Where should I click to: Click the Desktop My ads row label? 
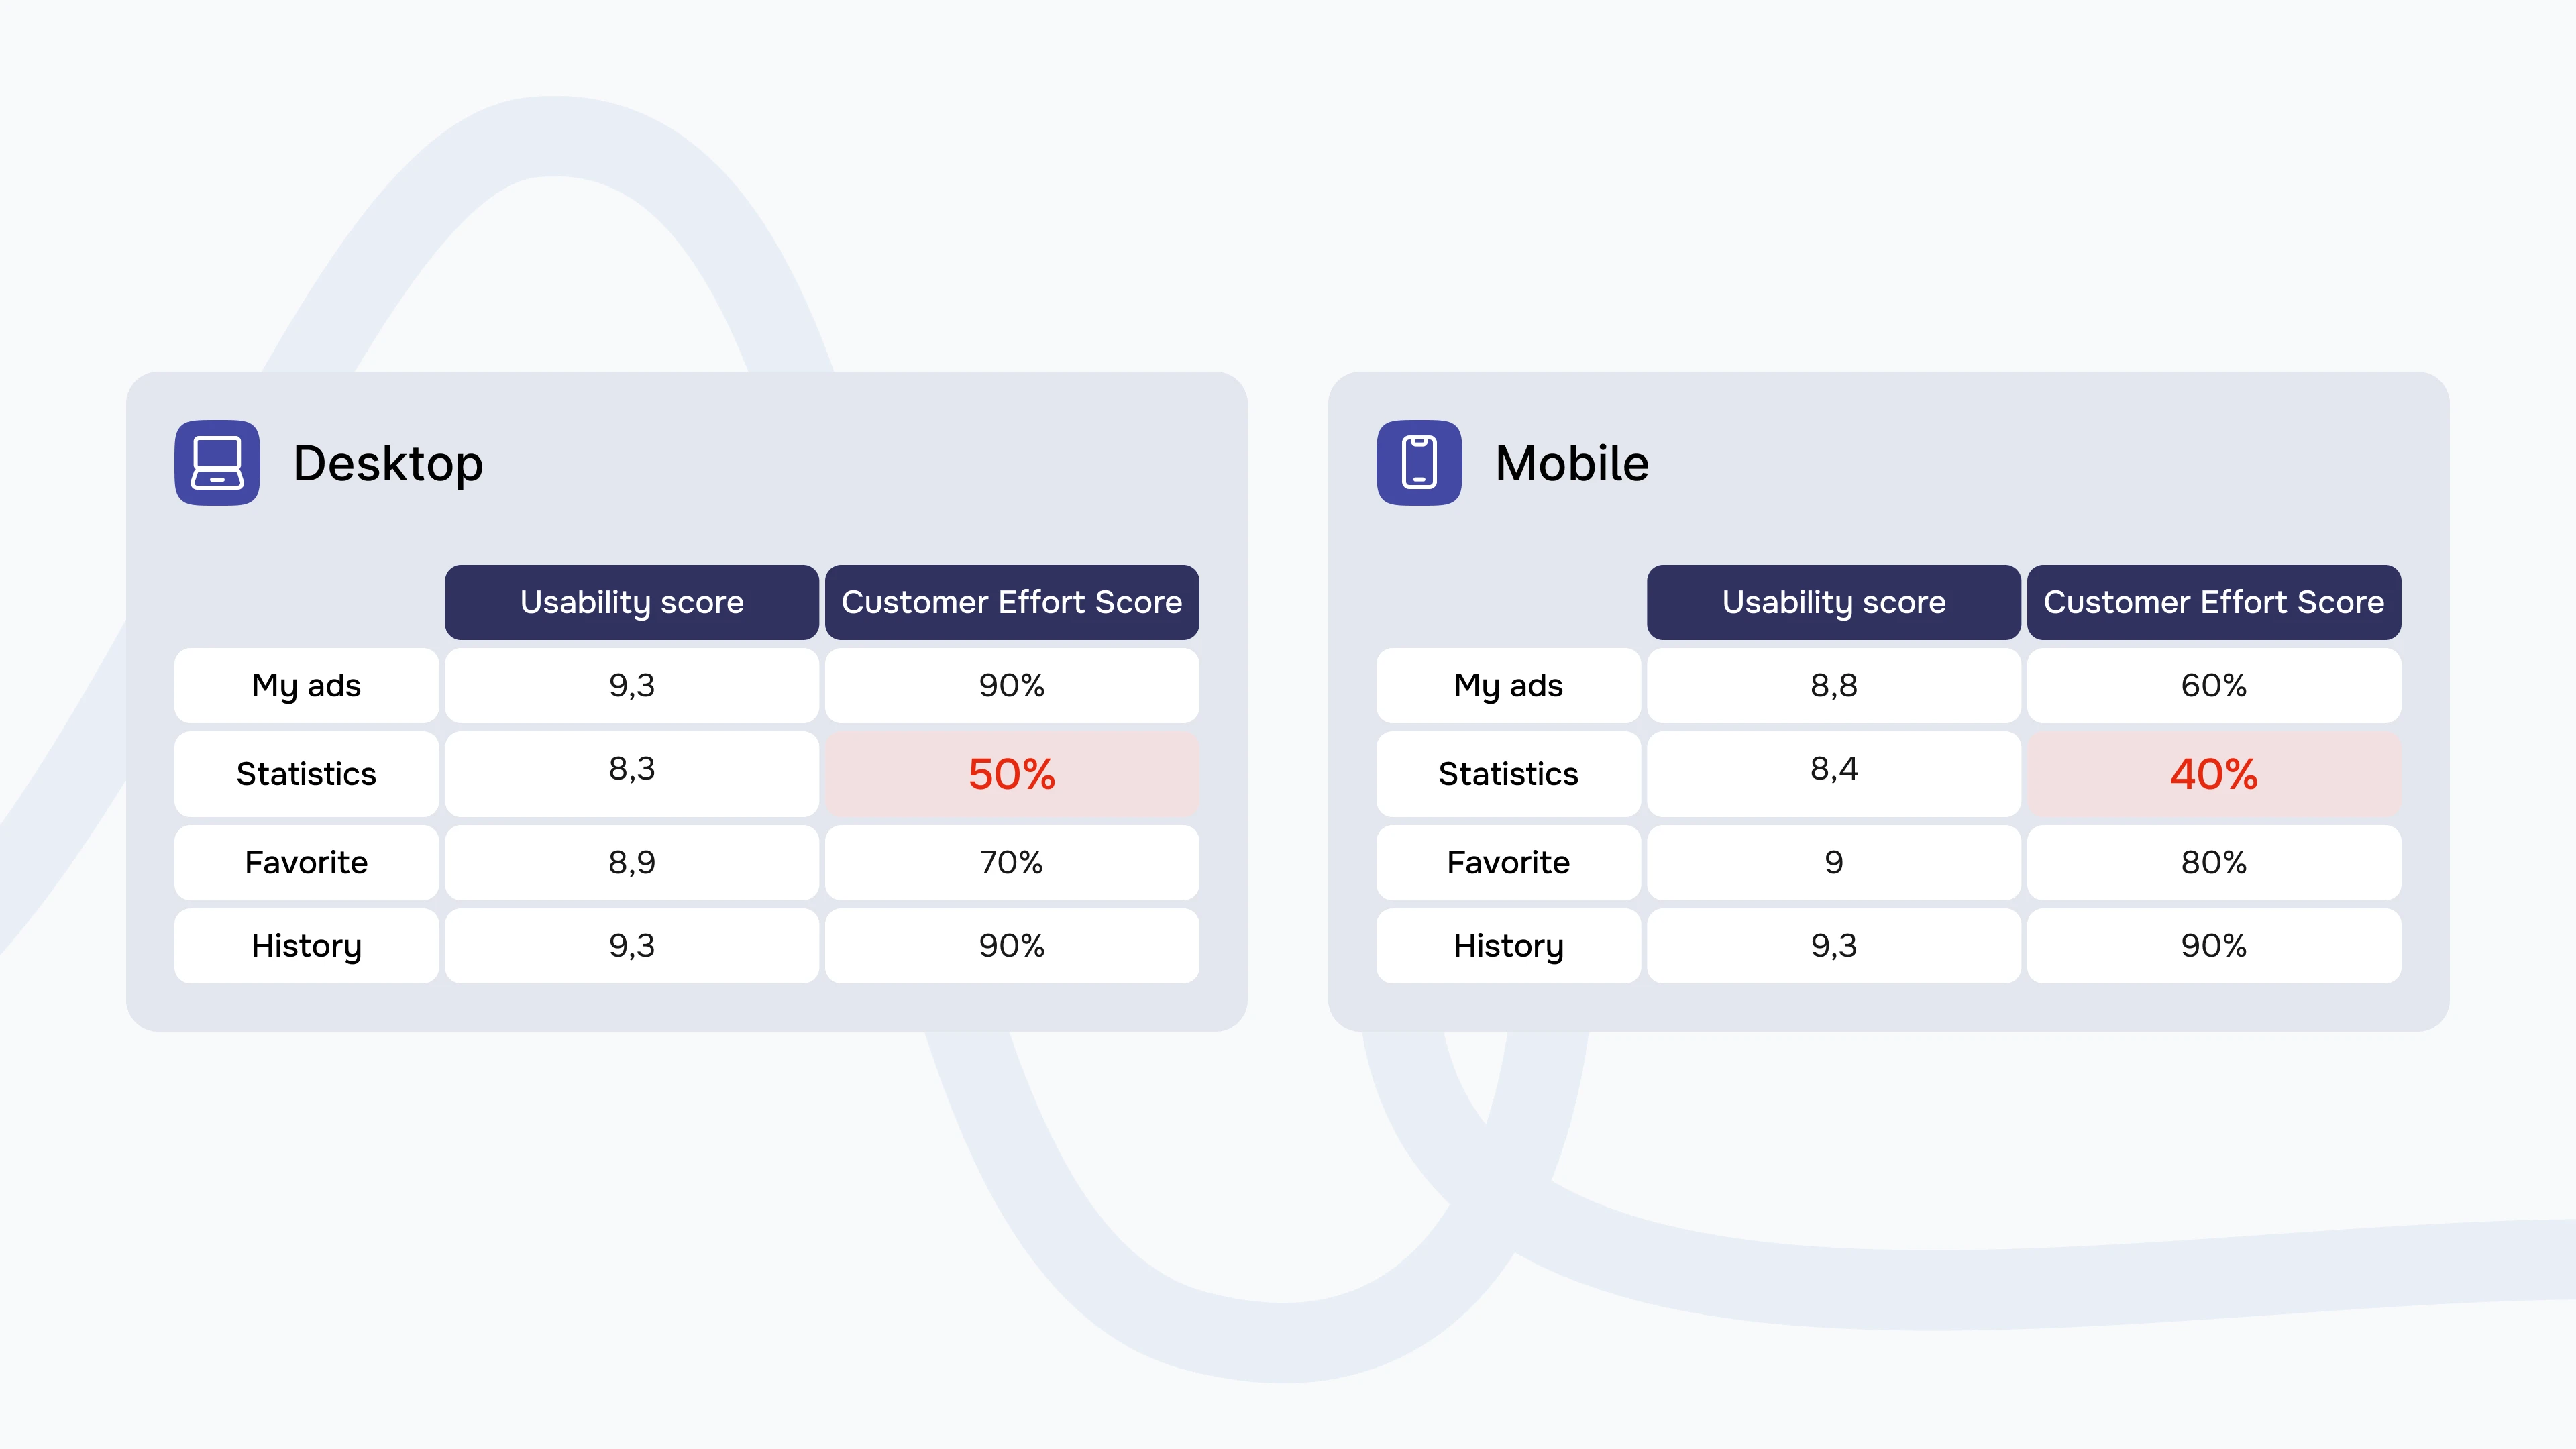[x=306, y=686]
